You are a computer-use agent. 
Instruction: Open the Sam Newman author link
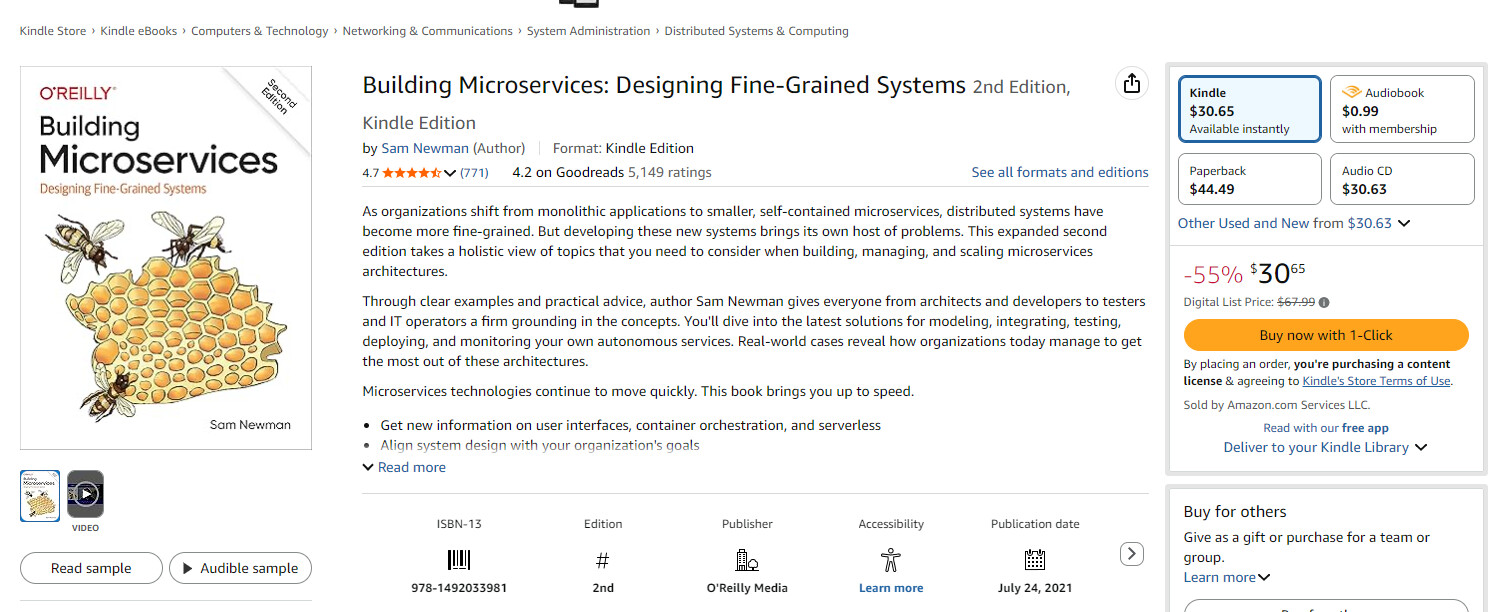pos(425,148)
